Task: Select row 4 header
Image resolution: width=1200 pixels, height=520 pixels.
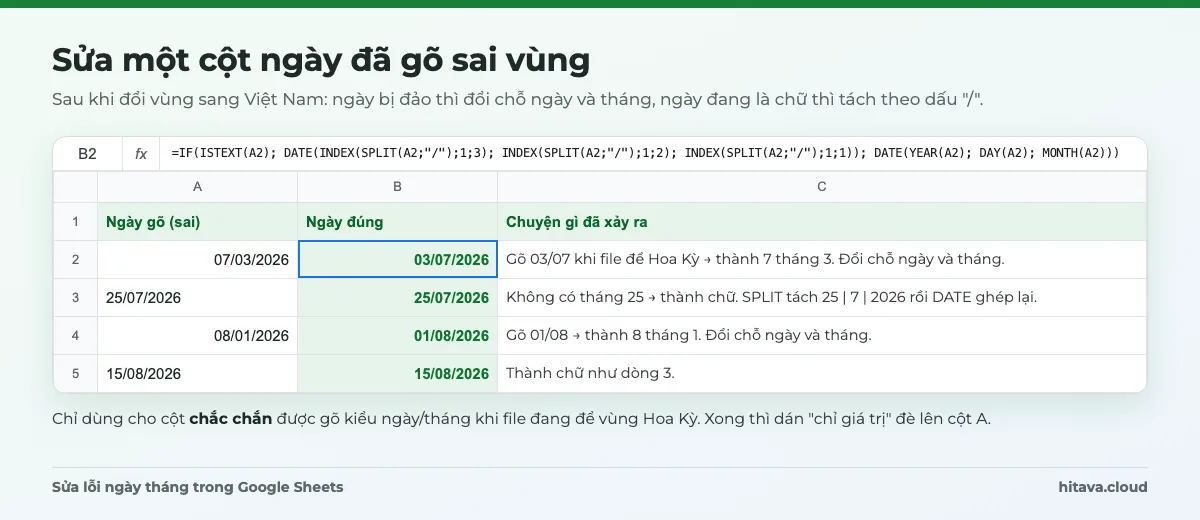Action: click(x=75, y=336)
